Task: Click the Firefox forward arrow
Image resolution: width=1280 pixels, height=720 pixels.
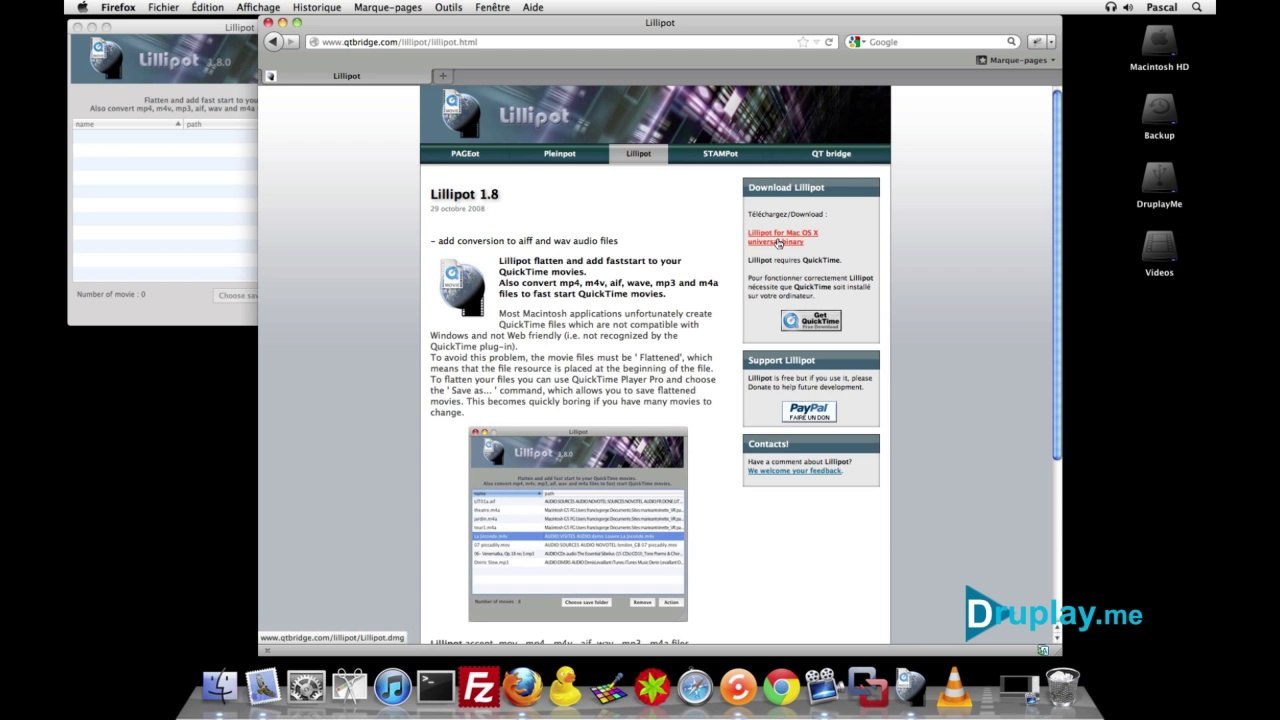Action: (x=292, y=42)
